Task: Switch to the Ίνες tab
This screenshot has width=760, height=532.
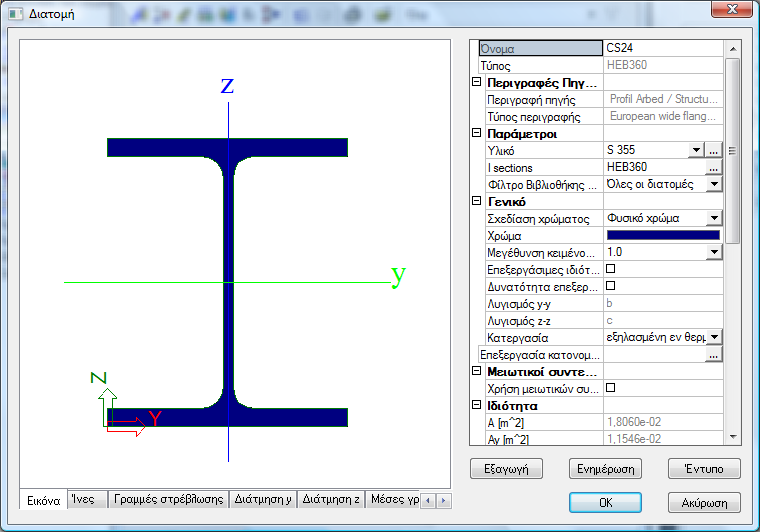Action: pos(87,499)
